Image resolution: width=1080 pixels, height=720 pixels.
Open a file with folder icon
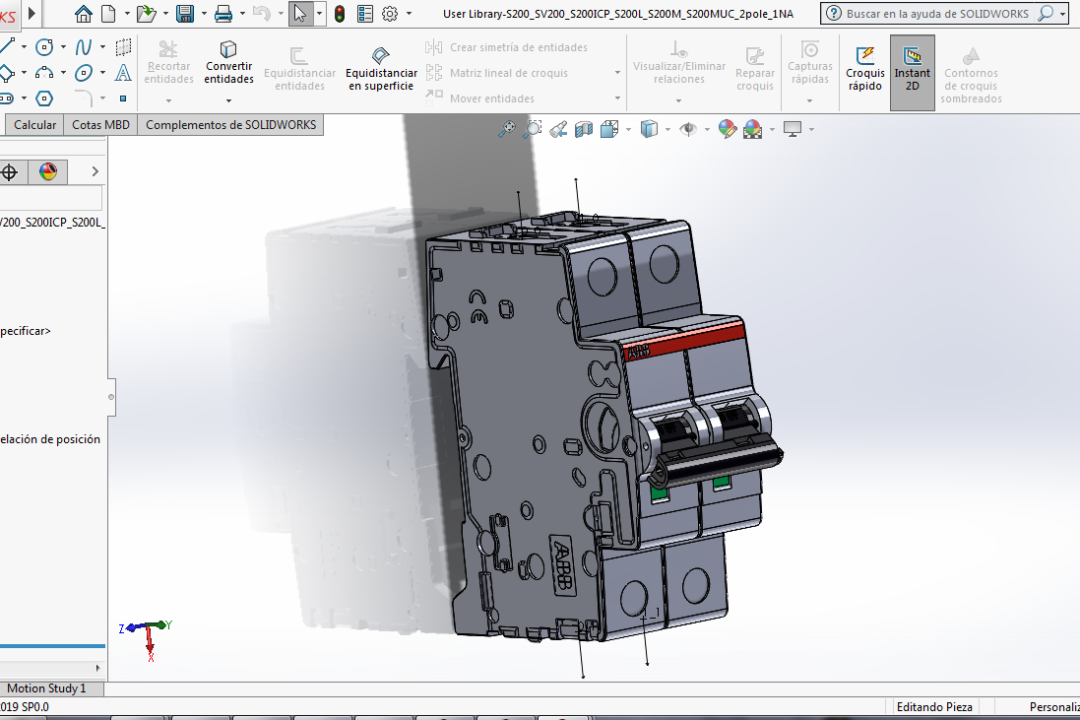(x=145, y=13)
